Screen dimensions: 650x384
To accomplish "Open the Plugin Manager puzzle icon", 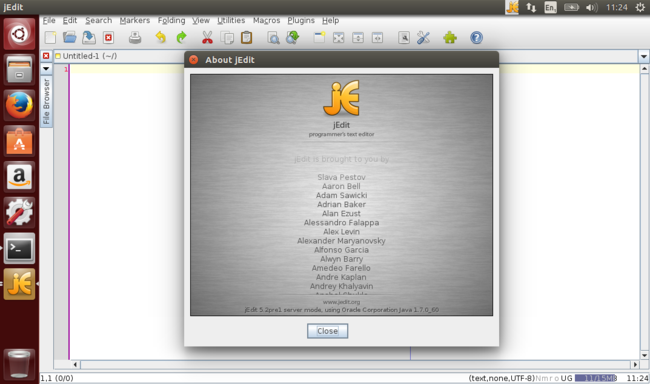I will 450,38.
